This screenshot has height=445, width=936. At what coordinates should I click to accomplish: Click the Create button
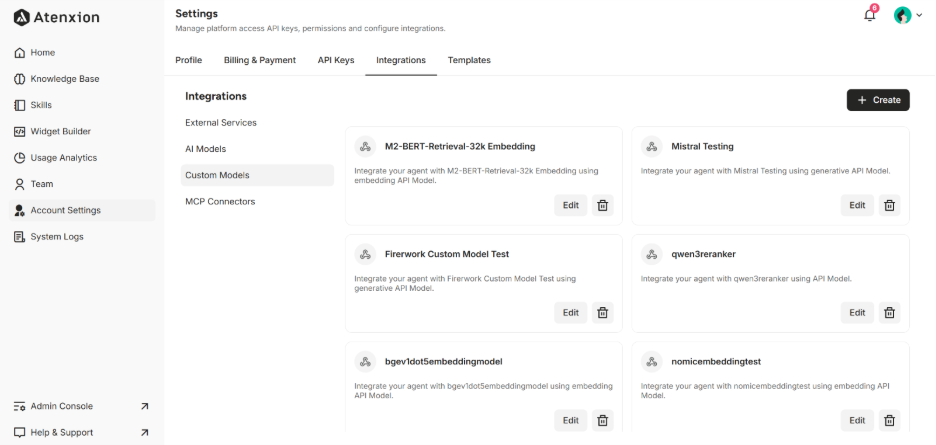point(878,100)
